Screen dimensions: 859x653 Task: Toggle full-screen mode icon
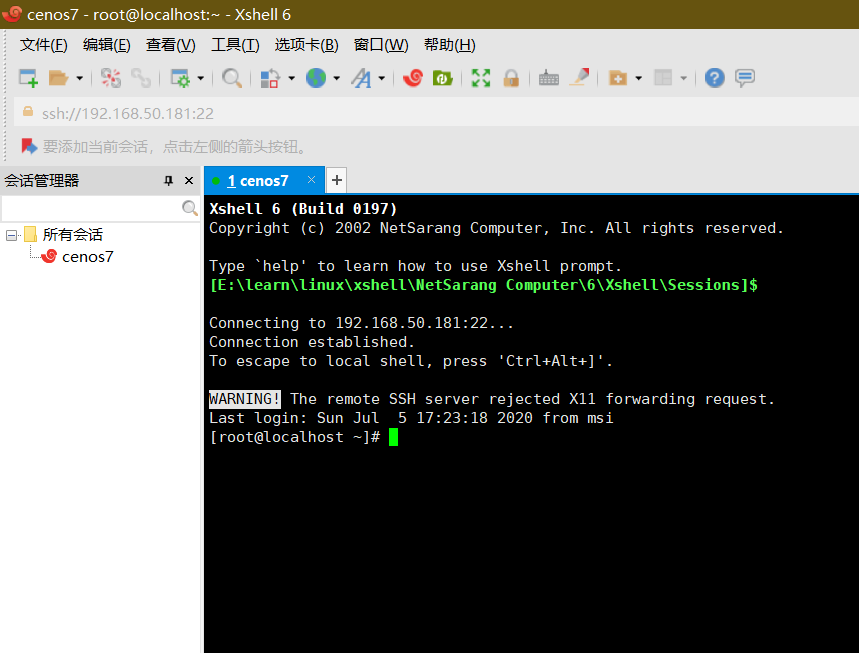(480, 77)
